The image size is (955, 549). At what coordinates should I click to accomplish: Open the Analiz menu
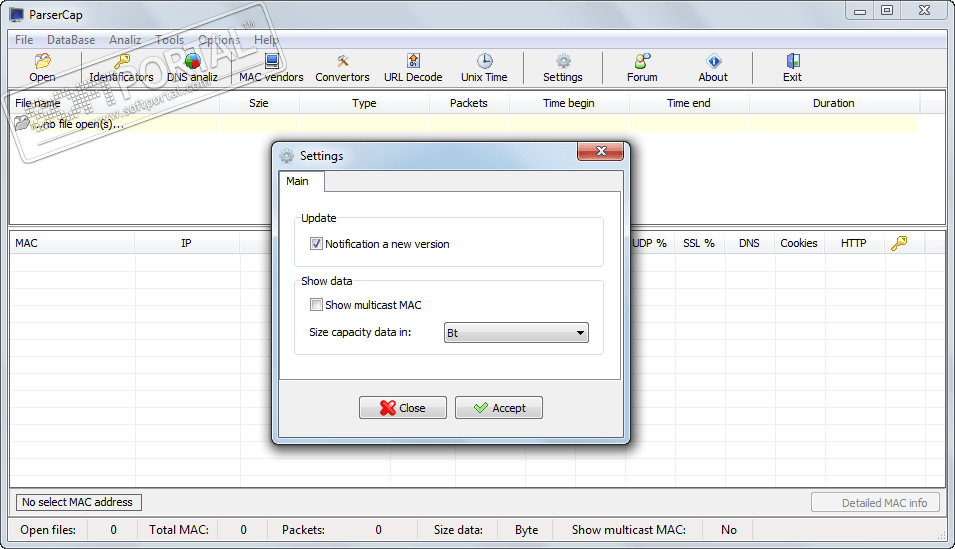(x=125, y=40)
